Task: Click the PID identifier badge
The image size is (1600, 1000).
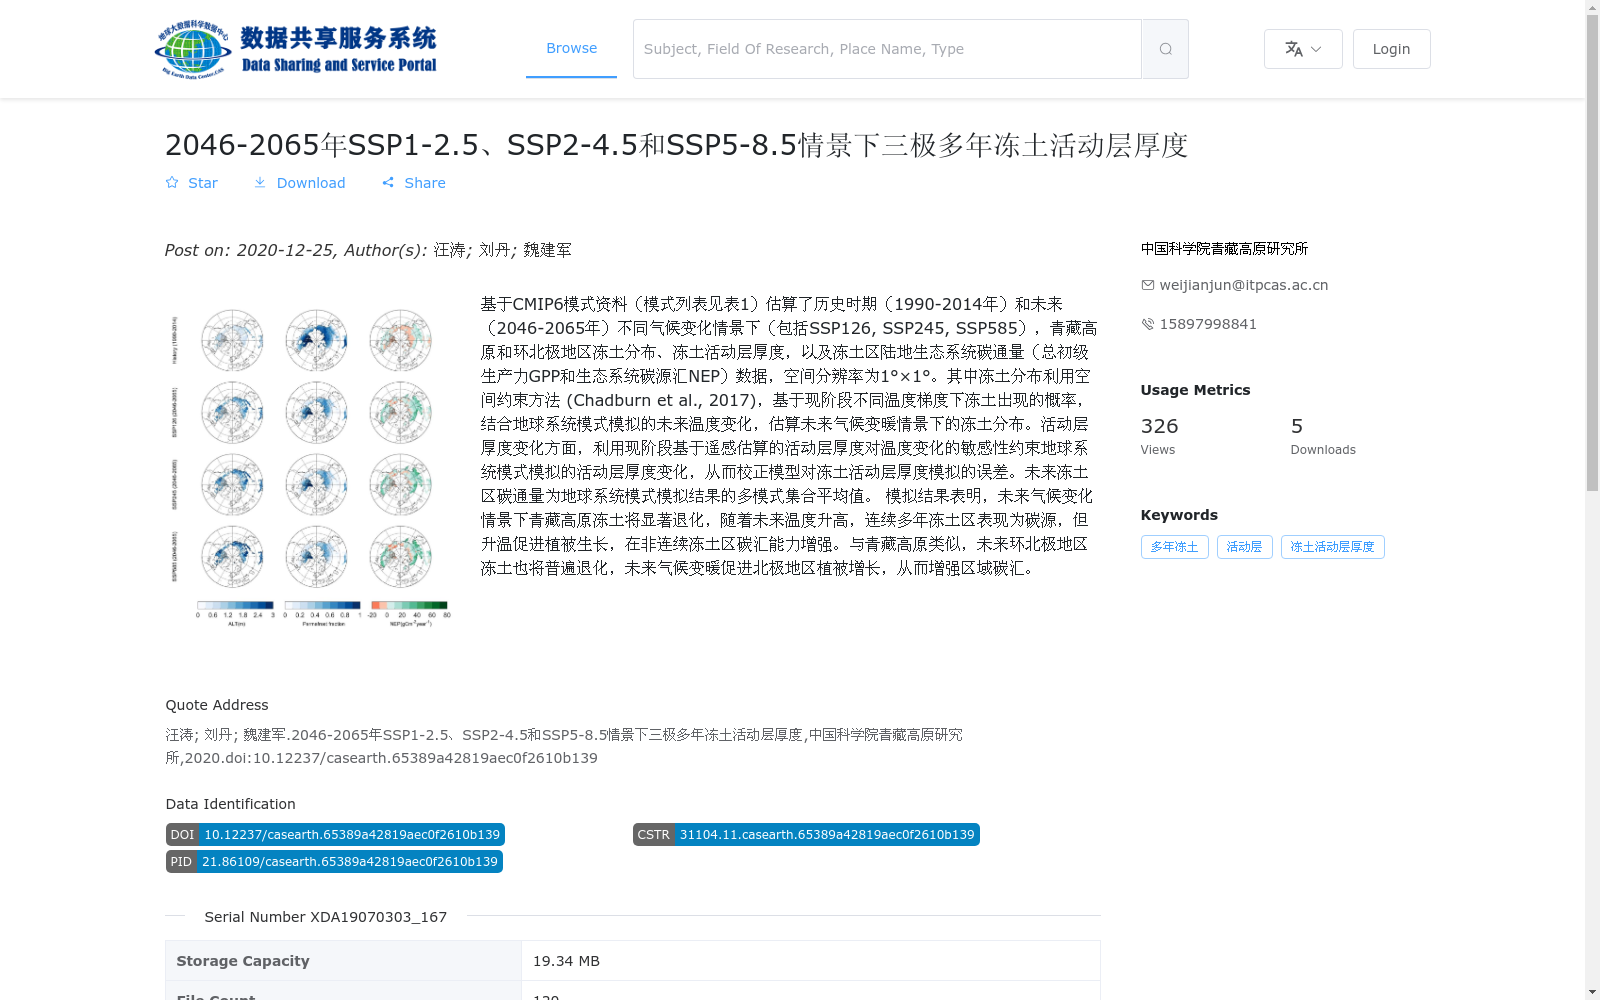Action: coord(334,862)
